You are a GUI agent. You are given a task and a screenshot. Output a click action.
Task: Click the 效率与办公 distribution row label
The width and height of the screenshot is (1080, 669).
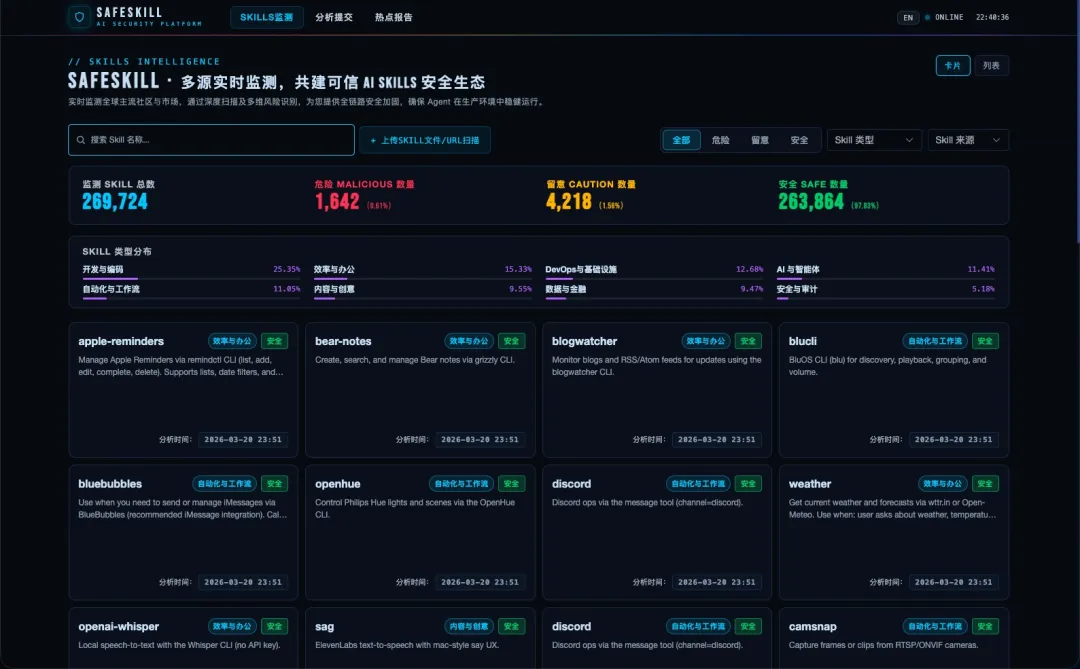click(334, 269)
